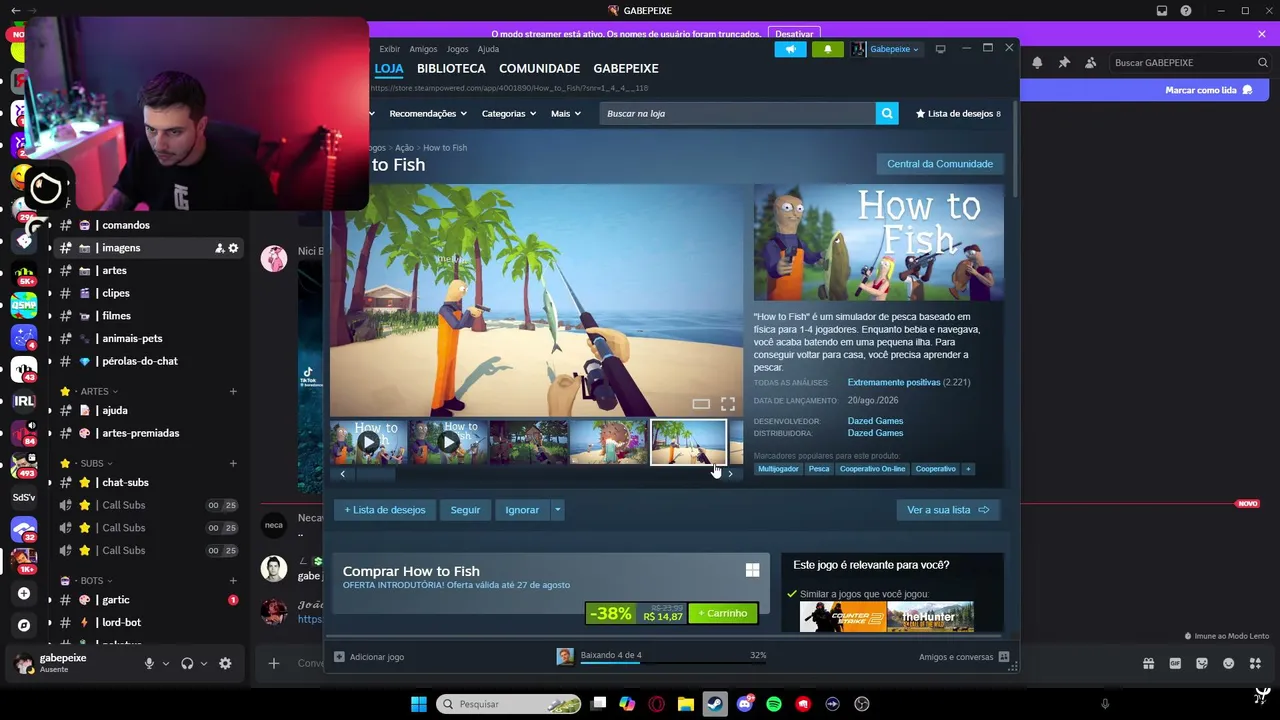Screen dimensions: 1280x720
Task: Open microphone input options chevron
Action: point(166,663)
